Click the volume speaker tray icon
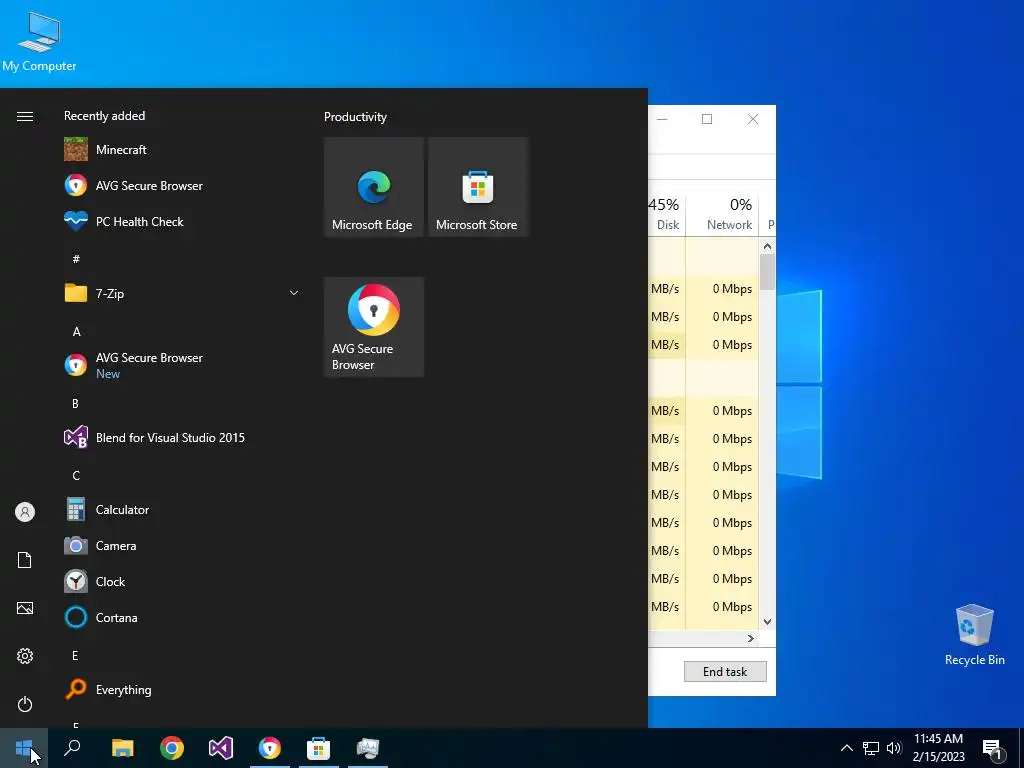This screenshot has width=1024, height=768. 894,748
